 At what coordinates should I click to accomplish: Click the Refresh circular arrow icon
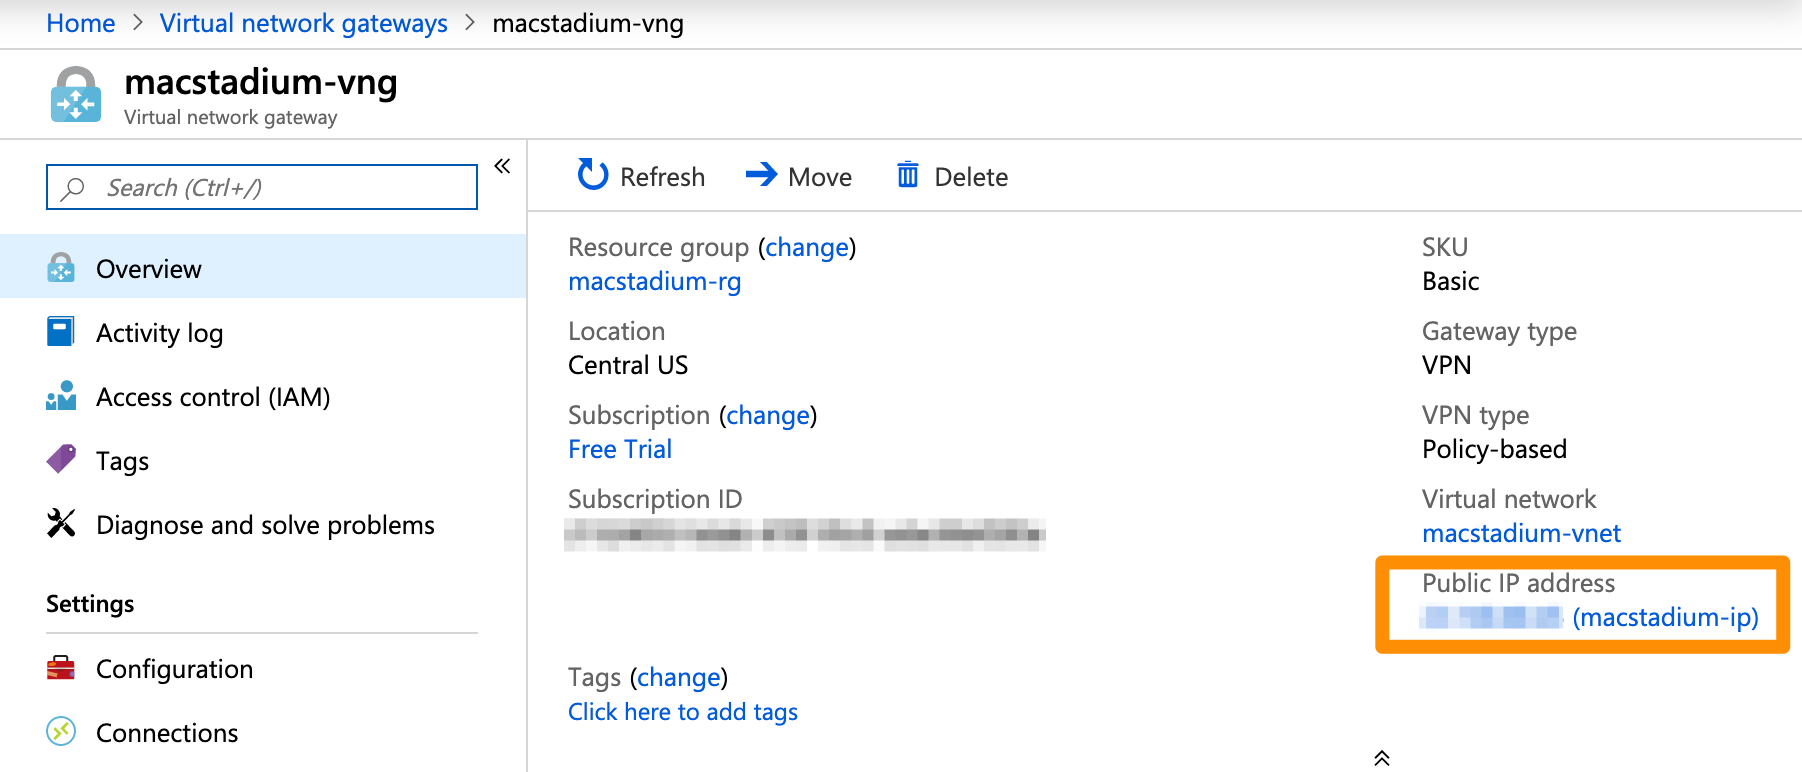pyautogui.click(x=592, y=175)
